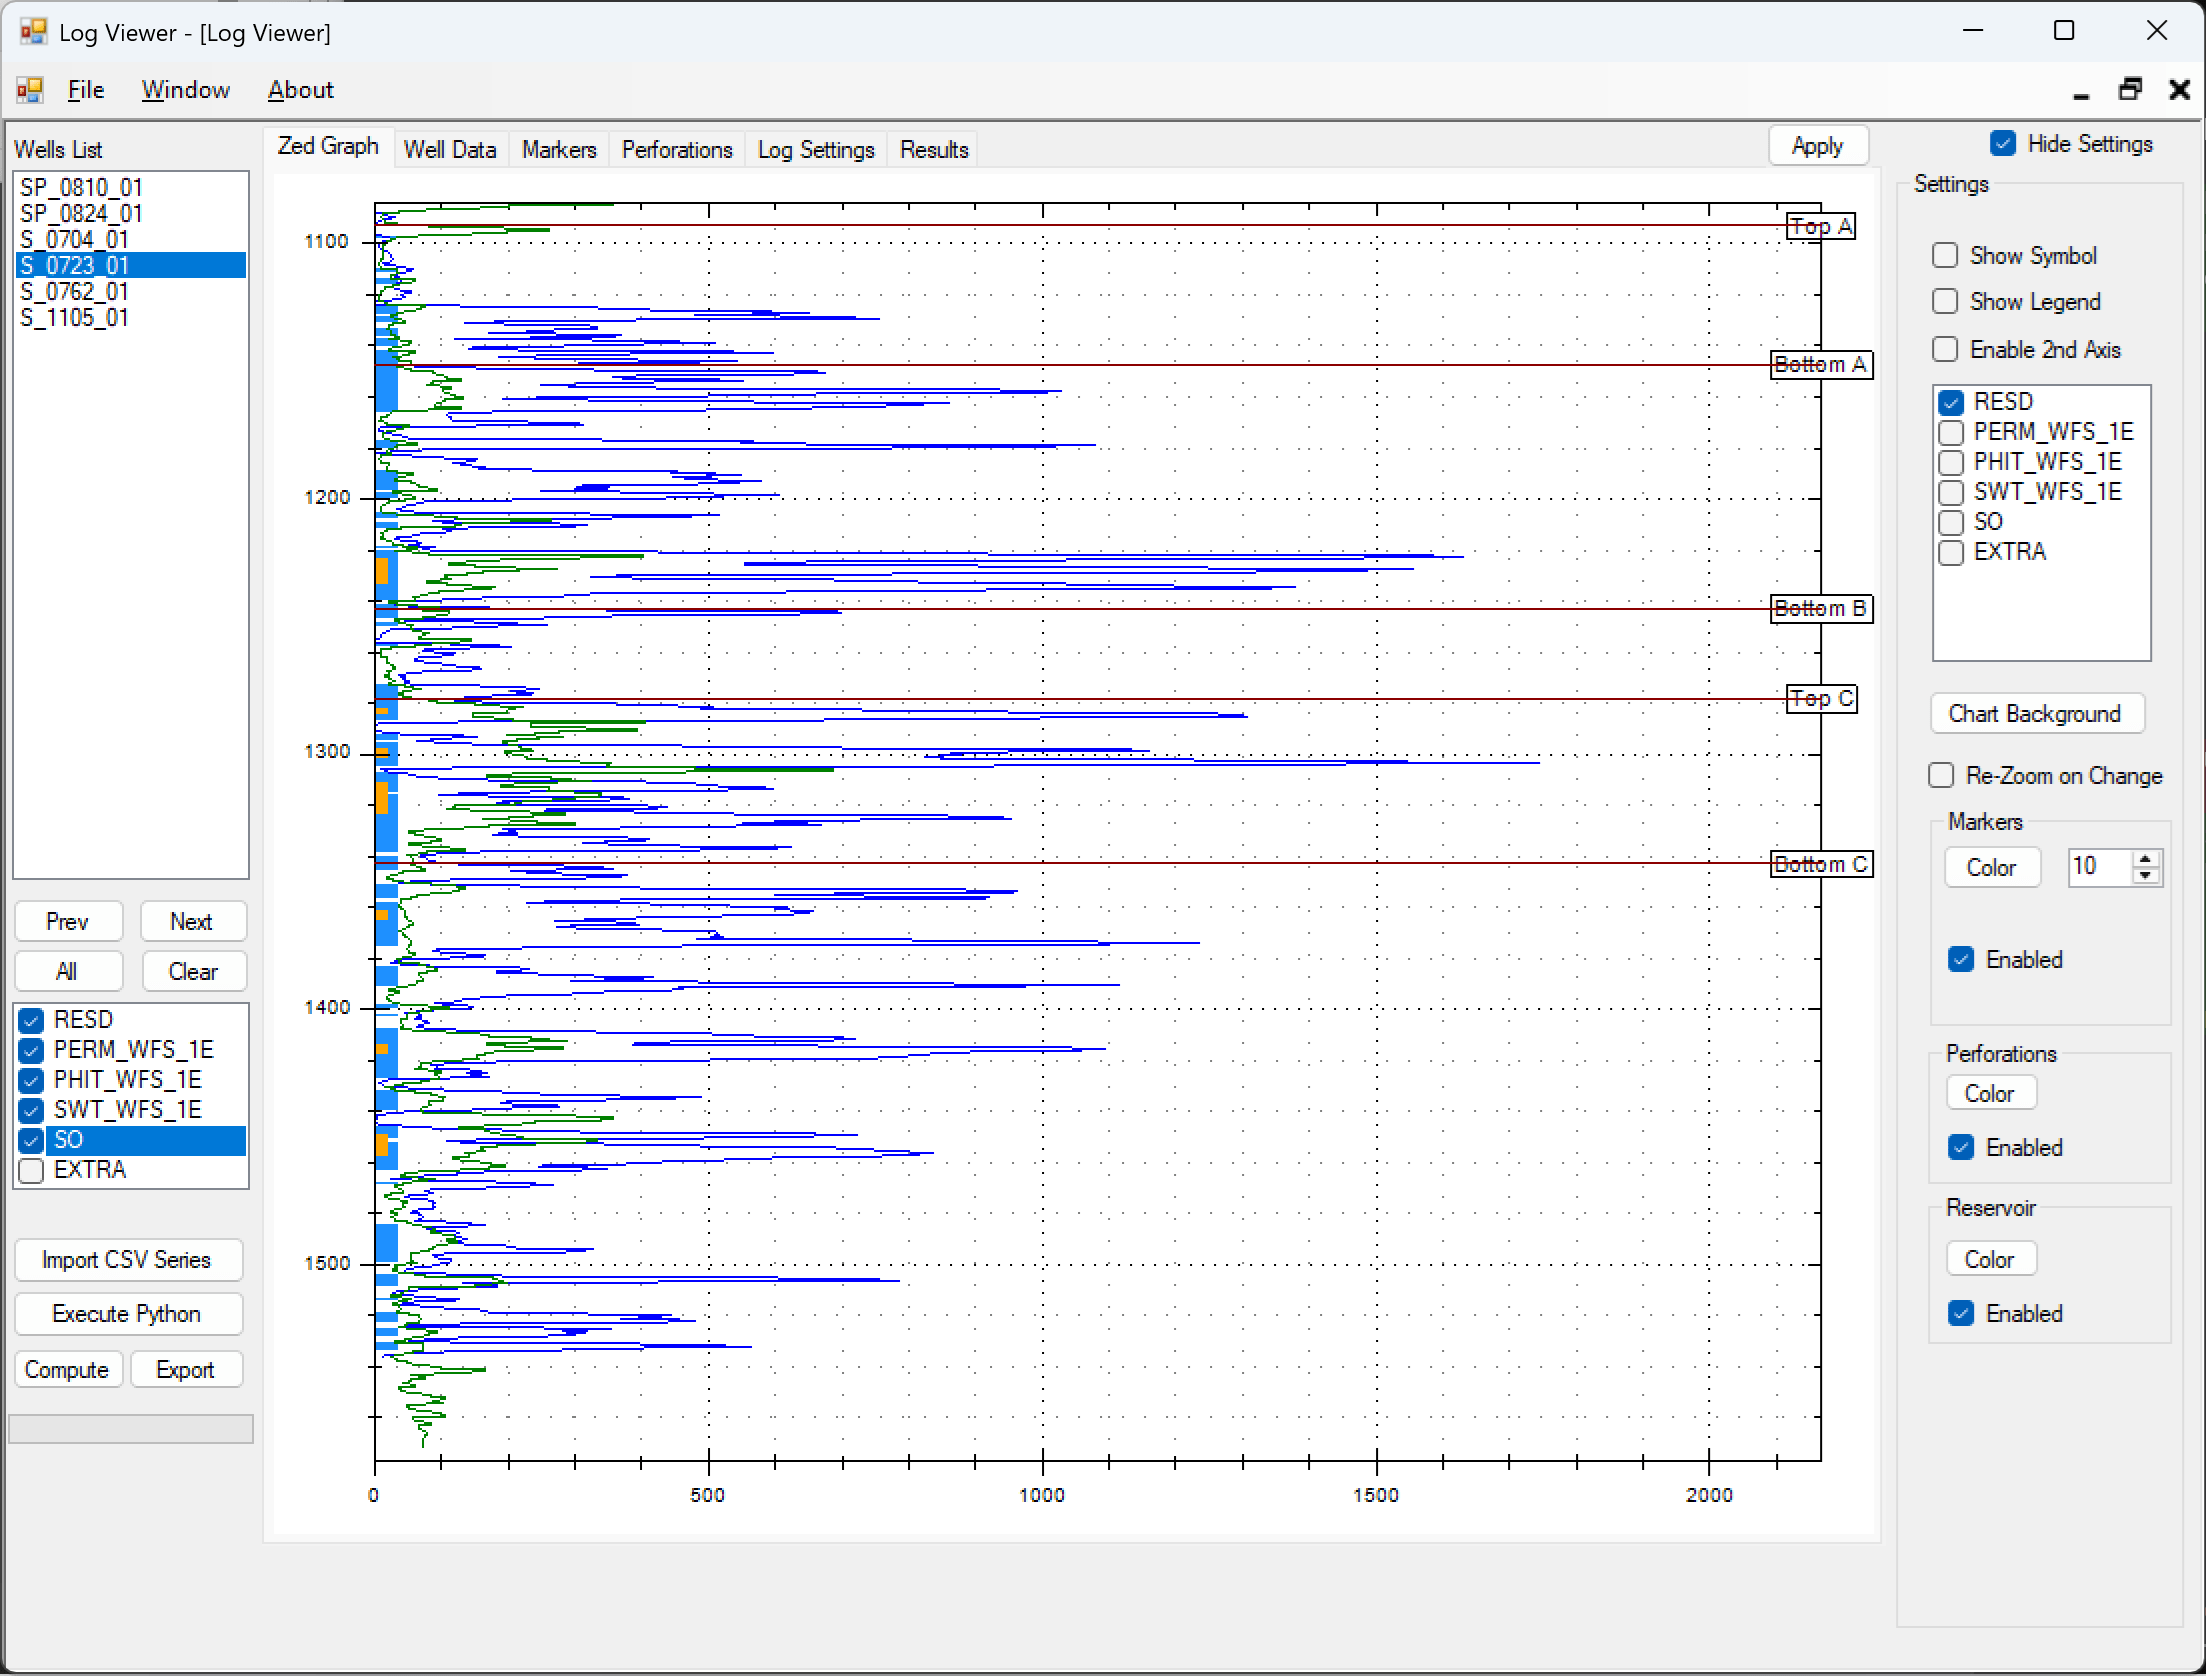Open the Perforations Color picker
Viewport: 2206px width, 1676px height.
click(1991, 1094)
